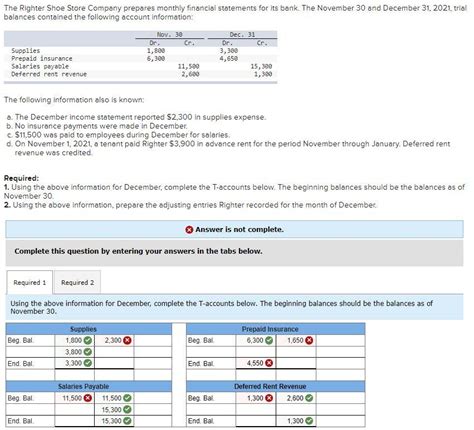
Task: Click Deferred Rent Revenue debit 1,300 field
Action: coord(256,398)
